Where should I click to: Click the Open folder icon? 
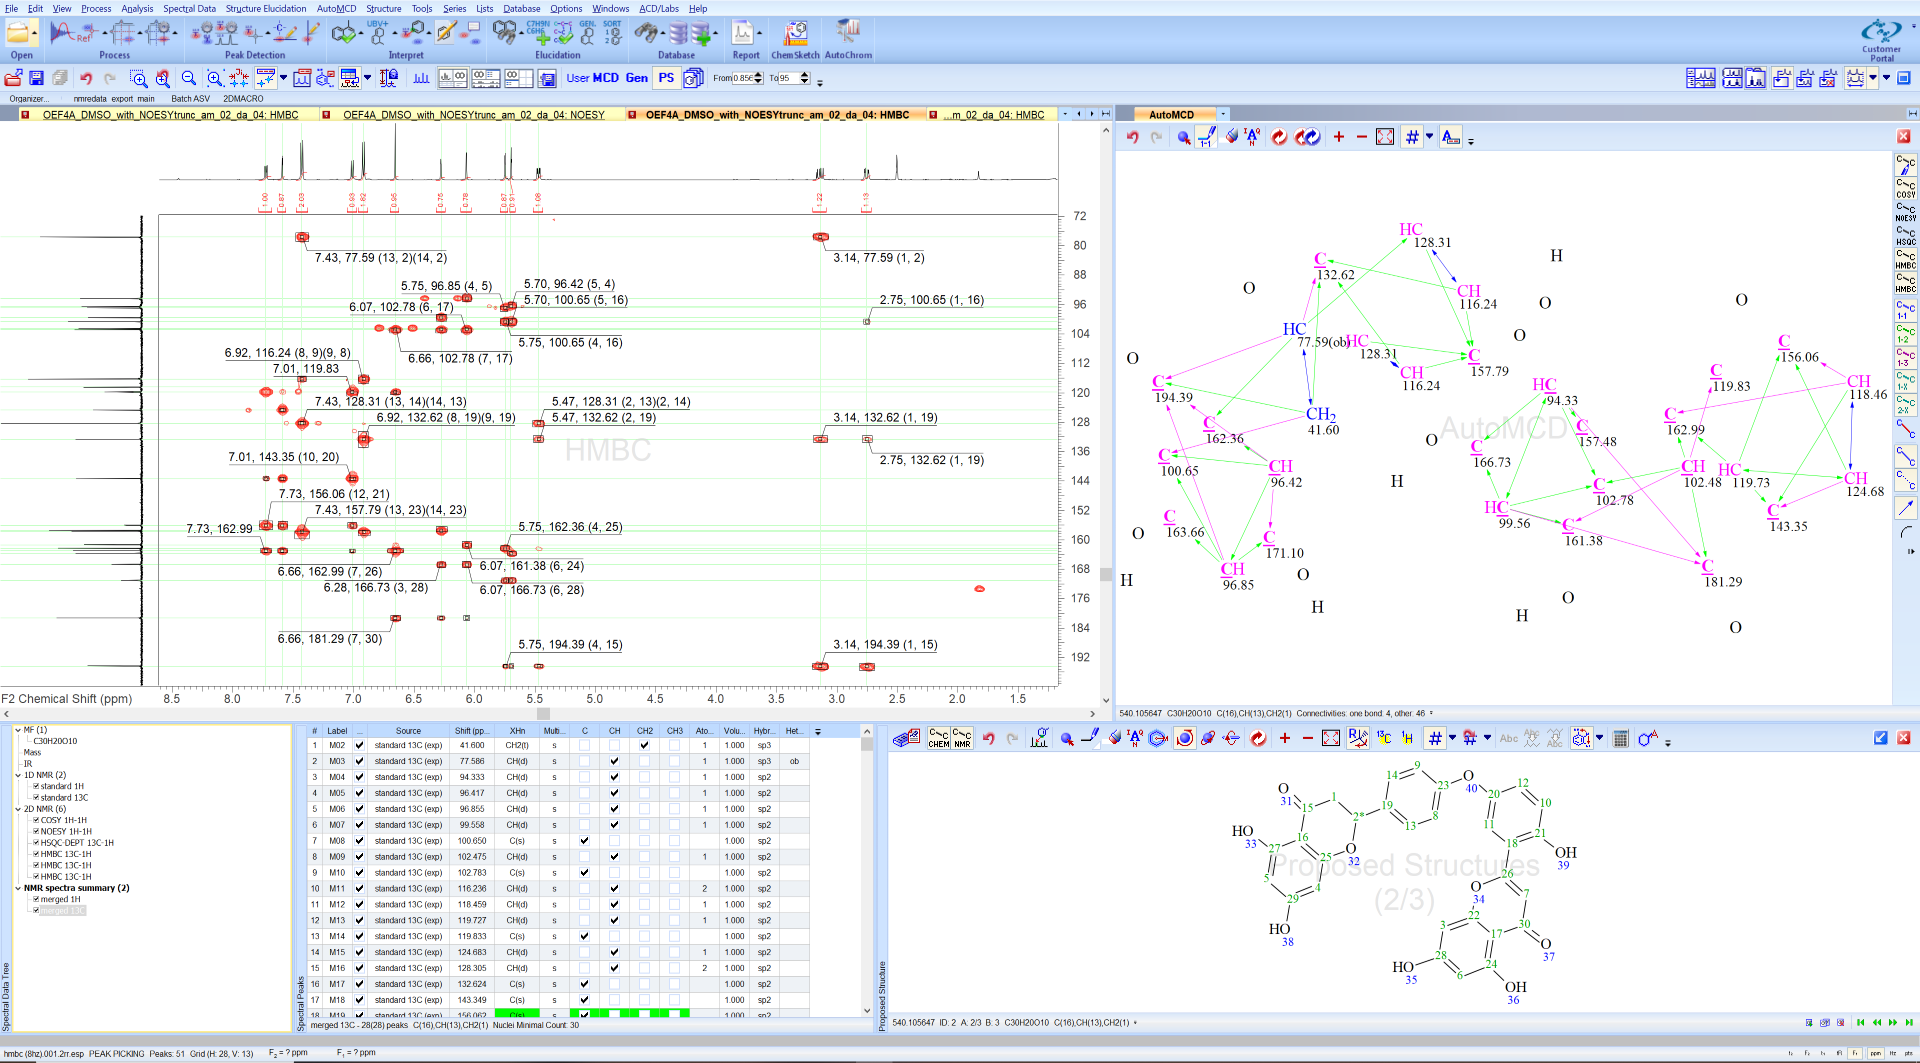[x=20, y=35]
